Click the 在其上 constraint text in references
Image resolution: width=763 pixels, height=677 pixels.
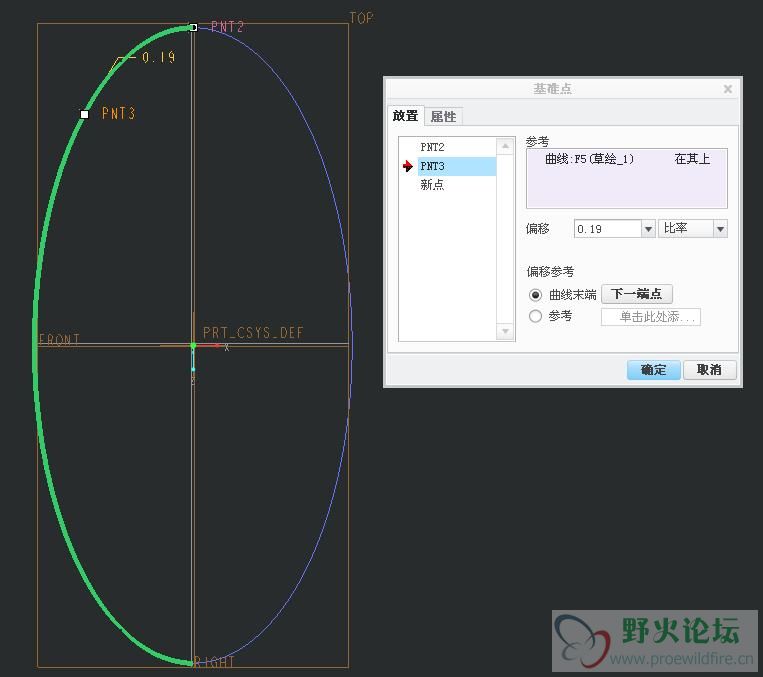click(x=692, y=159)
